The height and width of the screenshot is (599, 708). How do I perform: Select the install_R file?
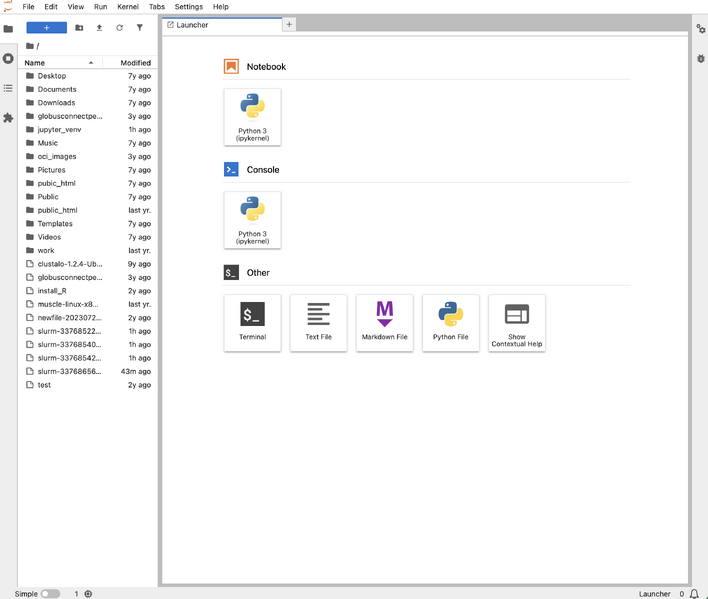(88, 291)
